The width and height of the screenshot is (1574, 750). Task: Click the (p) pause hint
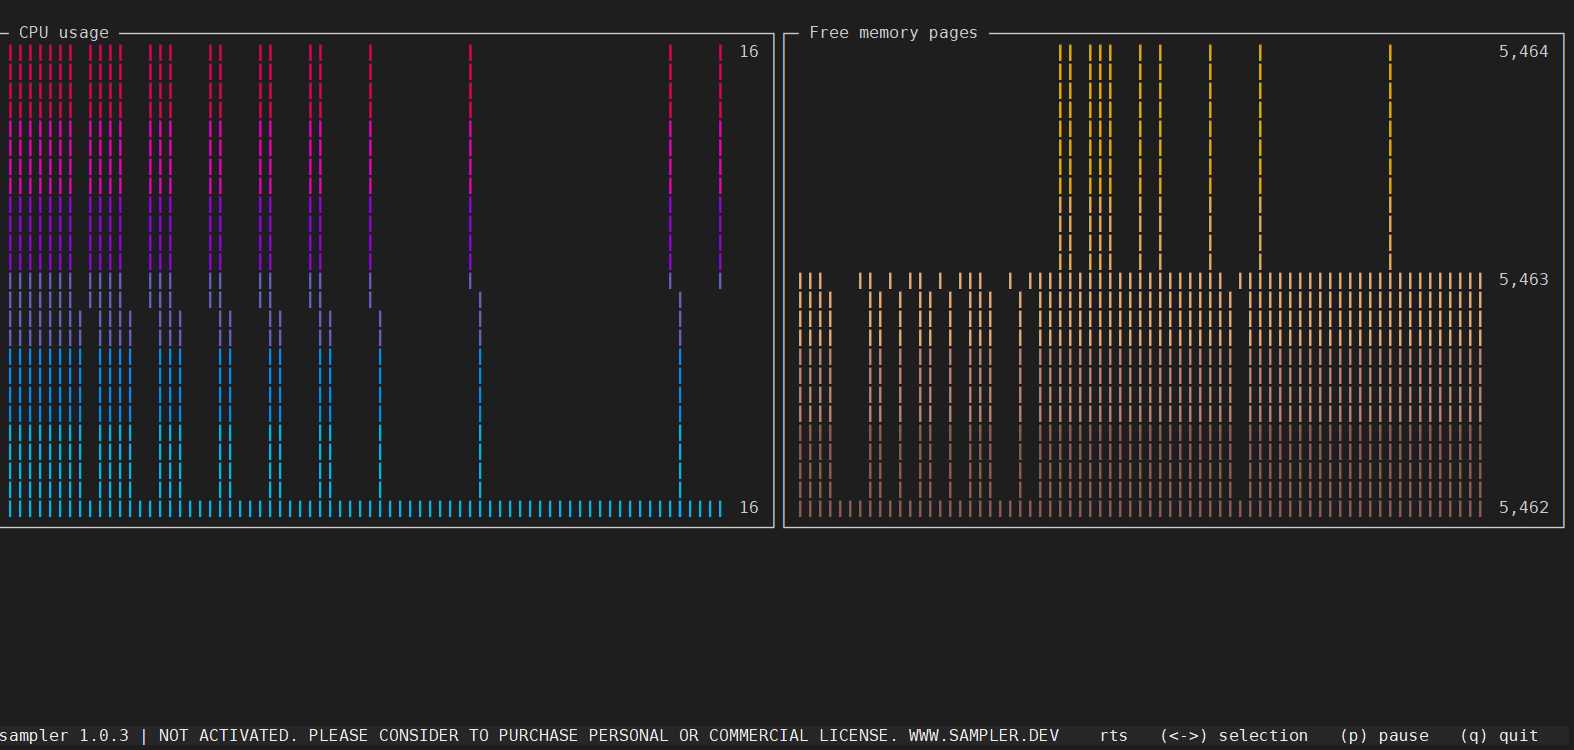tap(1384, 736)
